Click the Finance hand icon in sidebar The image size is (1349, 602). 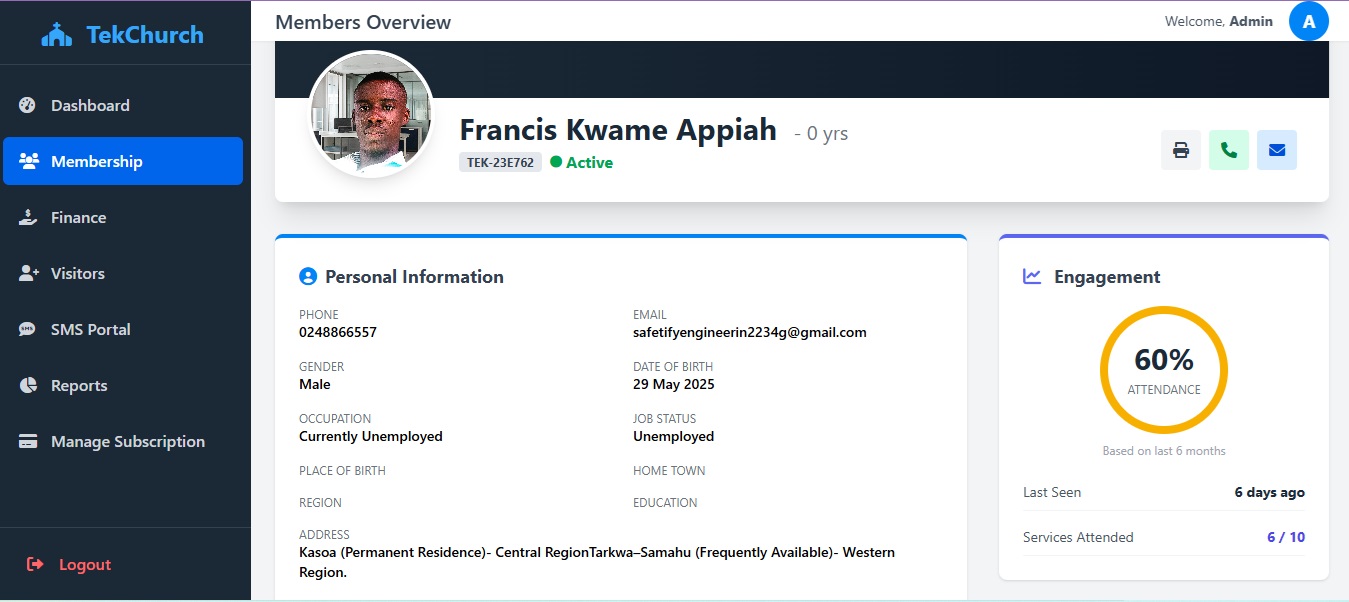point(28,217)
